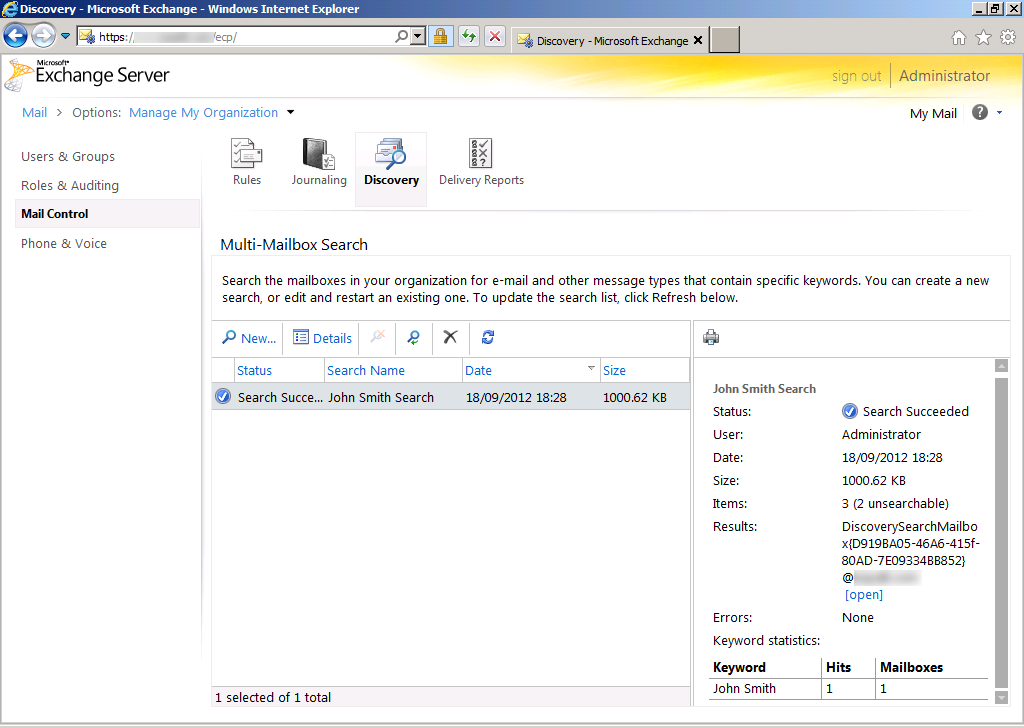Click the Multi-Mailbox Search heading
Viewport: 1024px width, 728px height.
[294, 245]
